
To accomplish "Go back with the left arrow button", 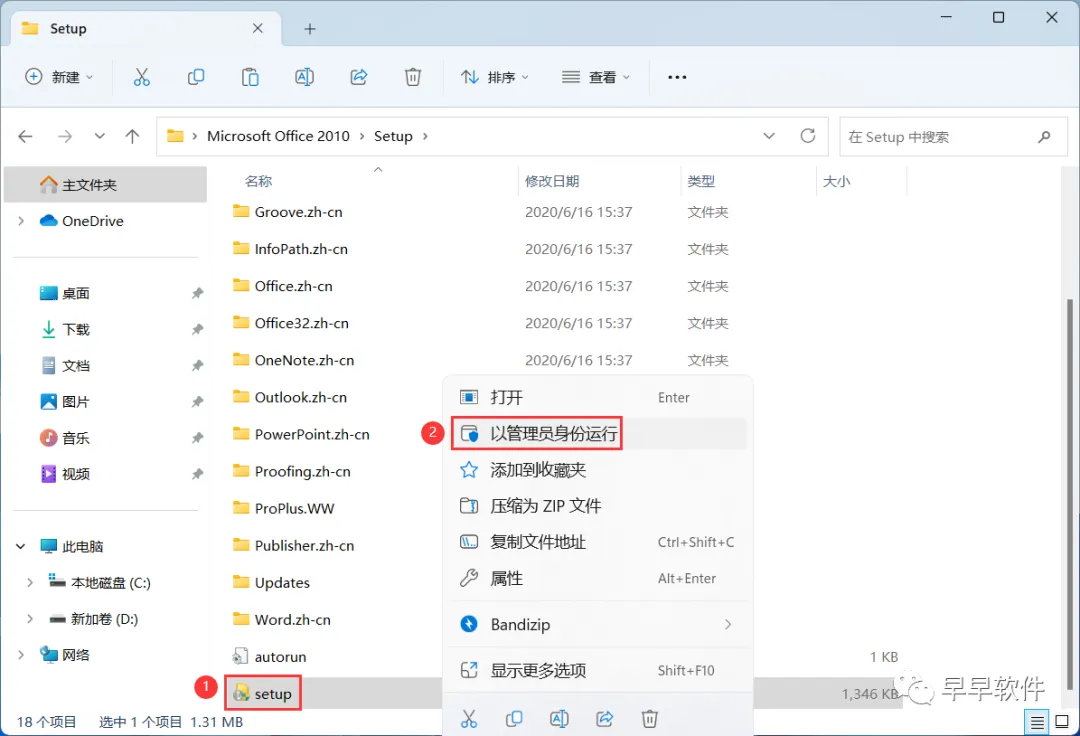I will click(x=25, y=136).
